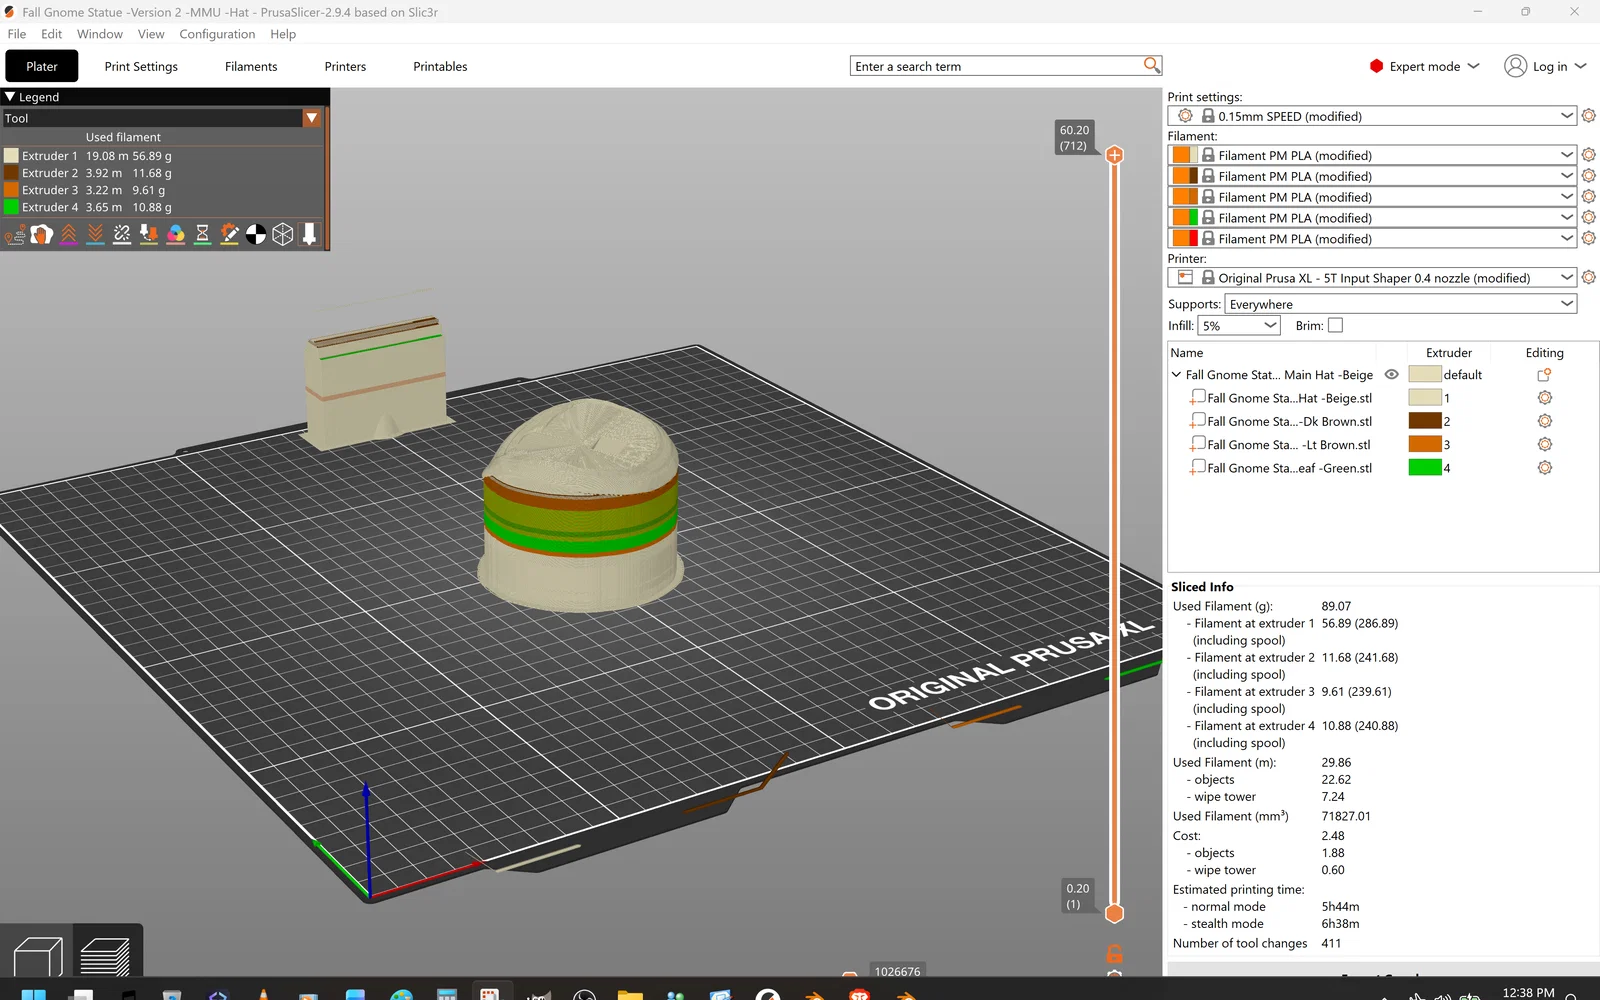Click the taskbar clock showing 12:38 PM
Viewport: 1600px width, 1000px height.
(1528, 992)
